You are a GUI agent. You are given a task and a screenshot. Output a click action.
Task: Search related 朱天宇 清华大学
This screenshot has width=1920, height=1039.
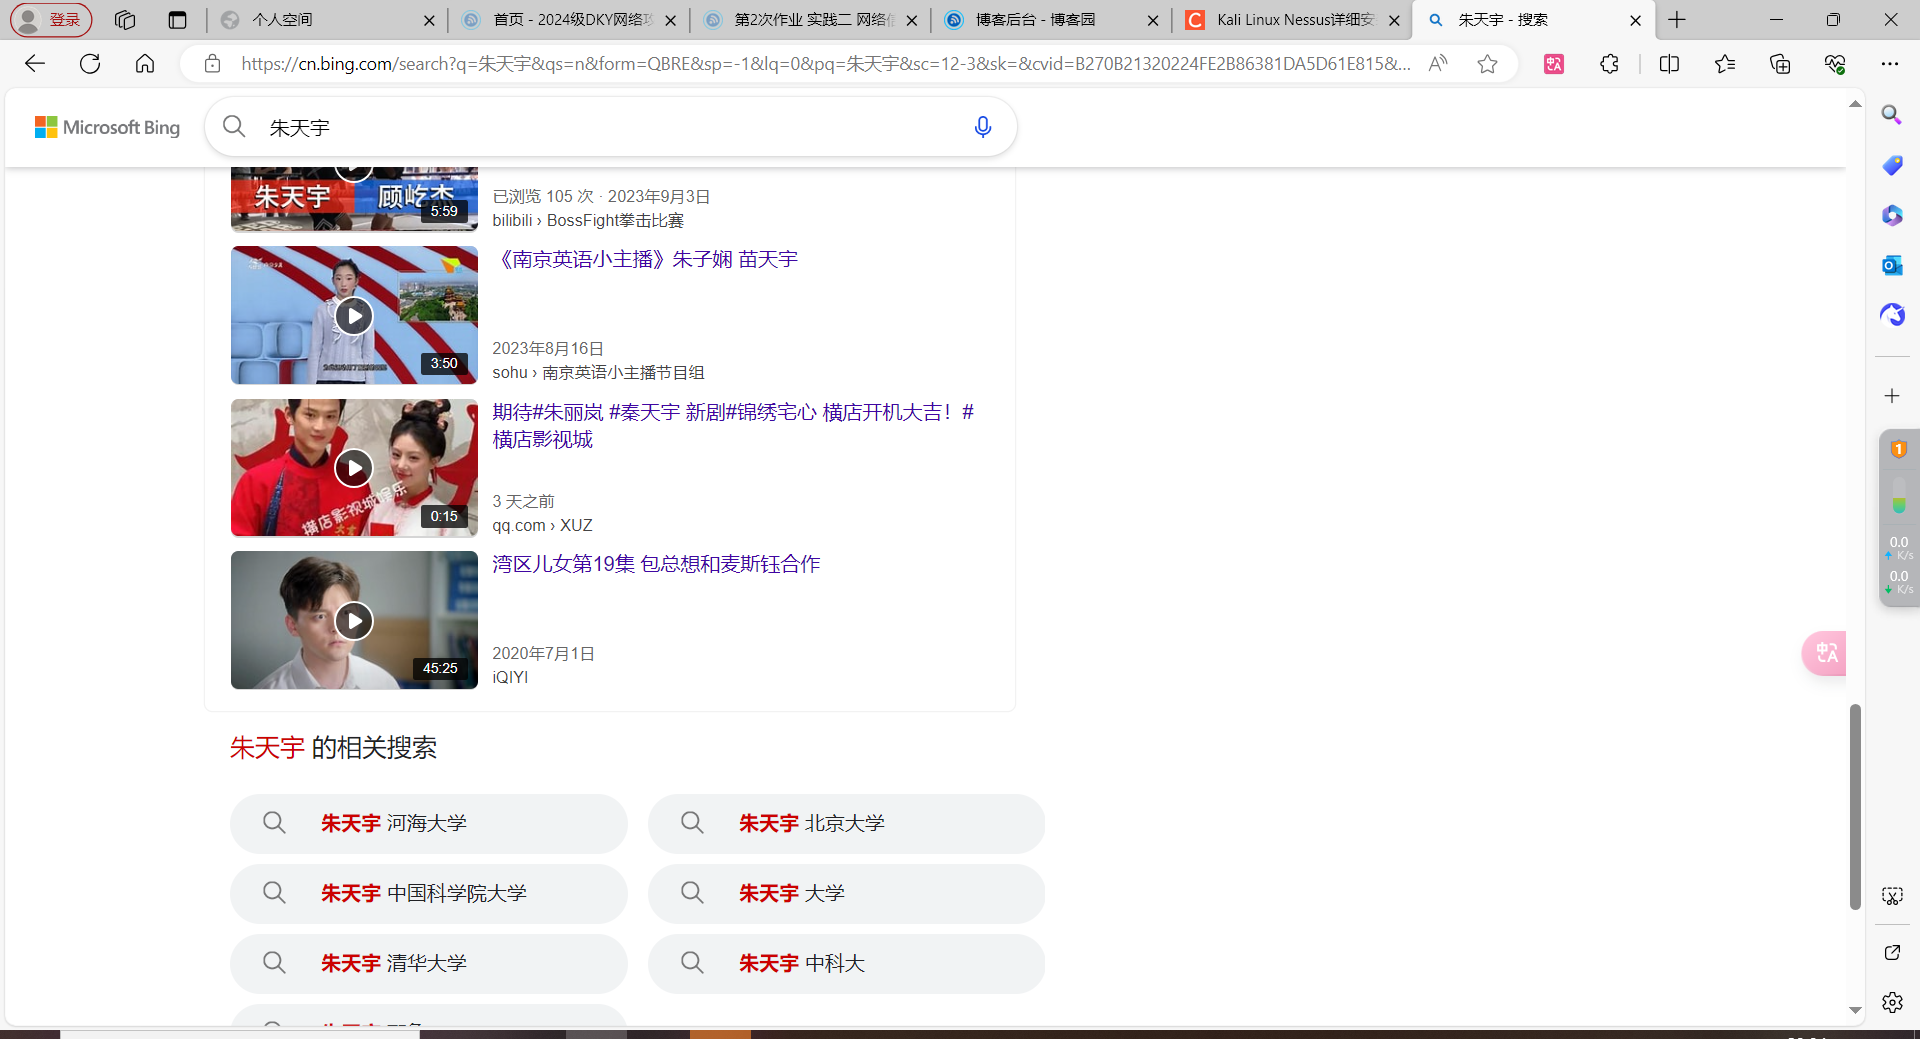428,963
